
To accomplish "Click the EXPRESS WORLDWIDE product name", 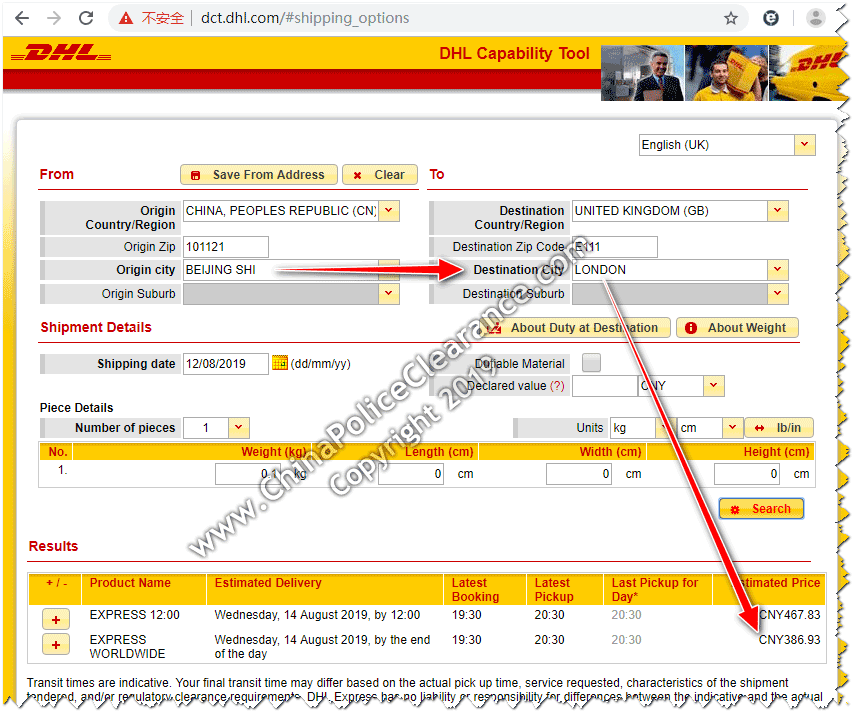I will (x=127, y=647).
